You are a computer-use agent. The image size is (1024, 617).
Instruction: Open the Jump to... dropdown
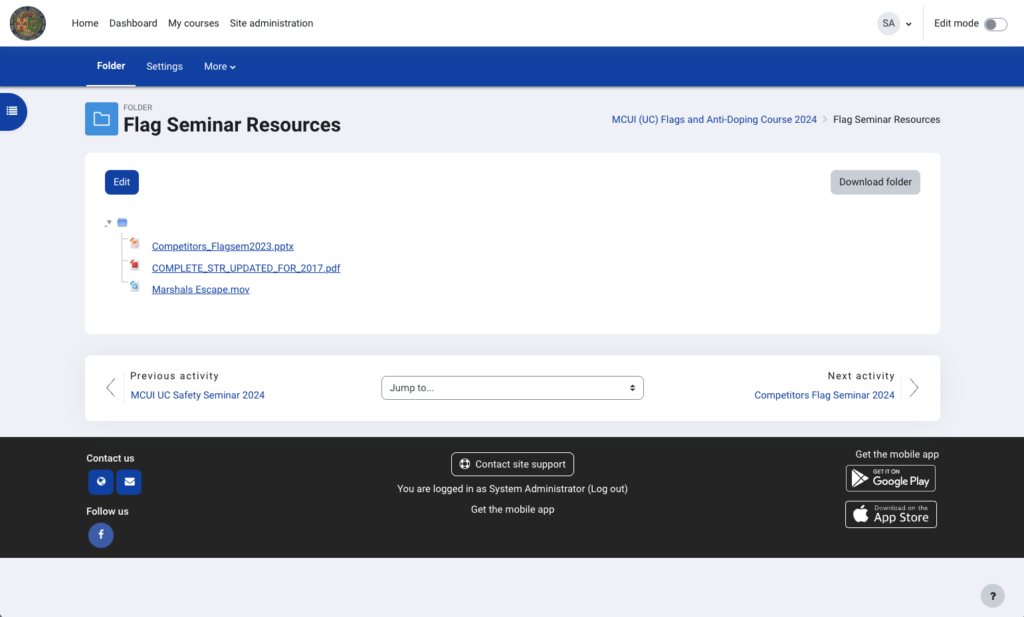pos(512,387)
